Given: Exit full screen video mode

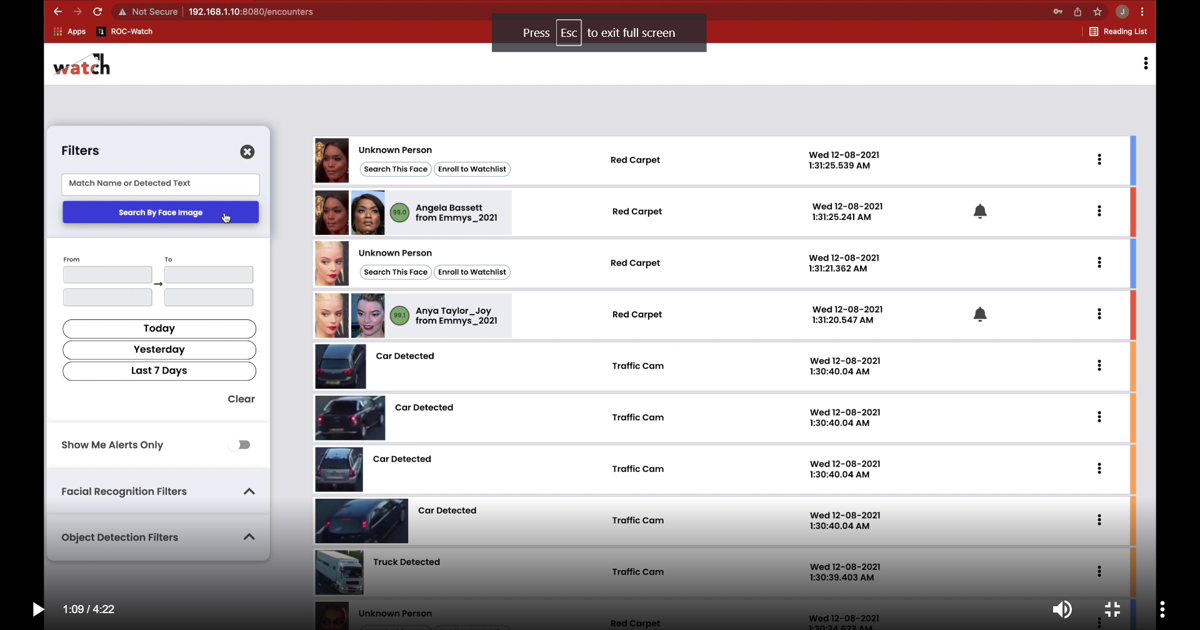Looking at the screenshot, I should [1112, 609].
